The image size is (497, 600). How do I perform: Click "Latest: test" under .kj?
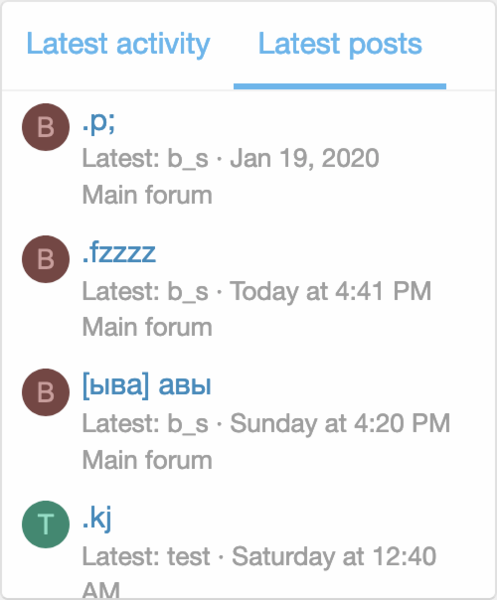tap(146, 556)
